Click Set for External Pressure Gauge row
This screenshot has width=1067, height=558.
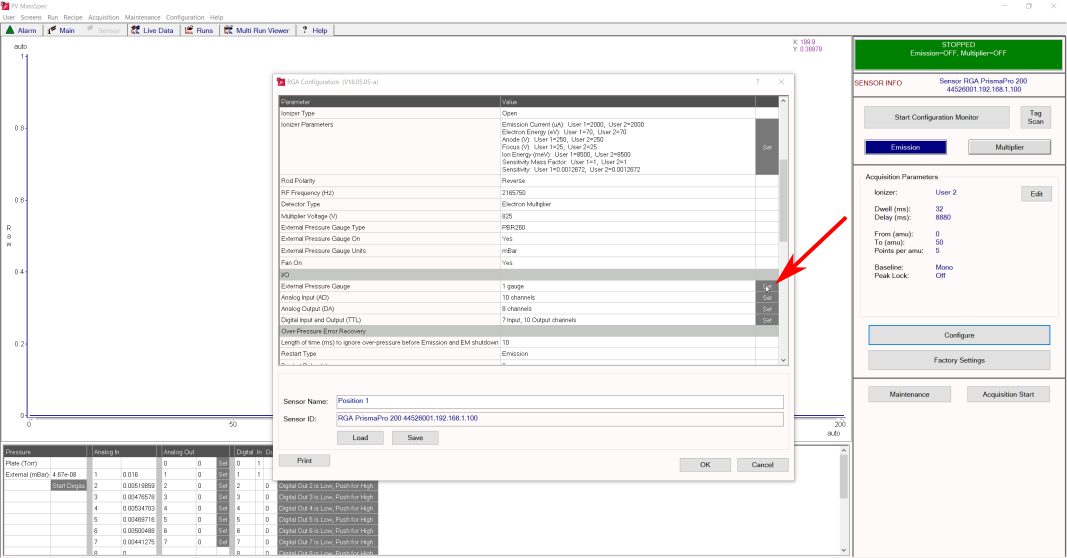pos(767,286)
